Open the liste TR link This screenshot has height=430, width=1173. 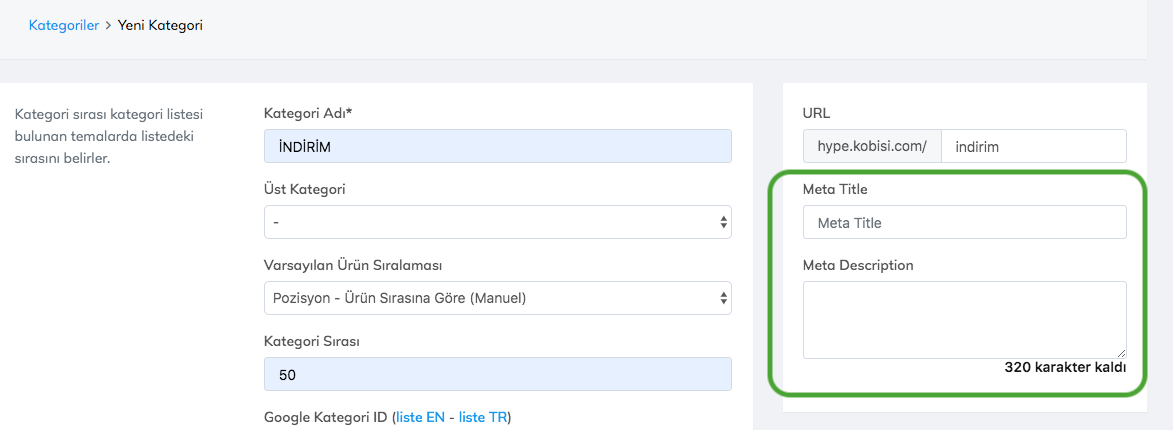point(482,417)
